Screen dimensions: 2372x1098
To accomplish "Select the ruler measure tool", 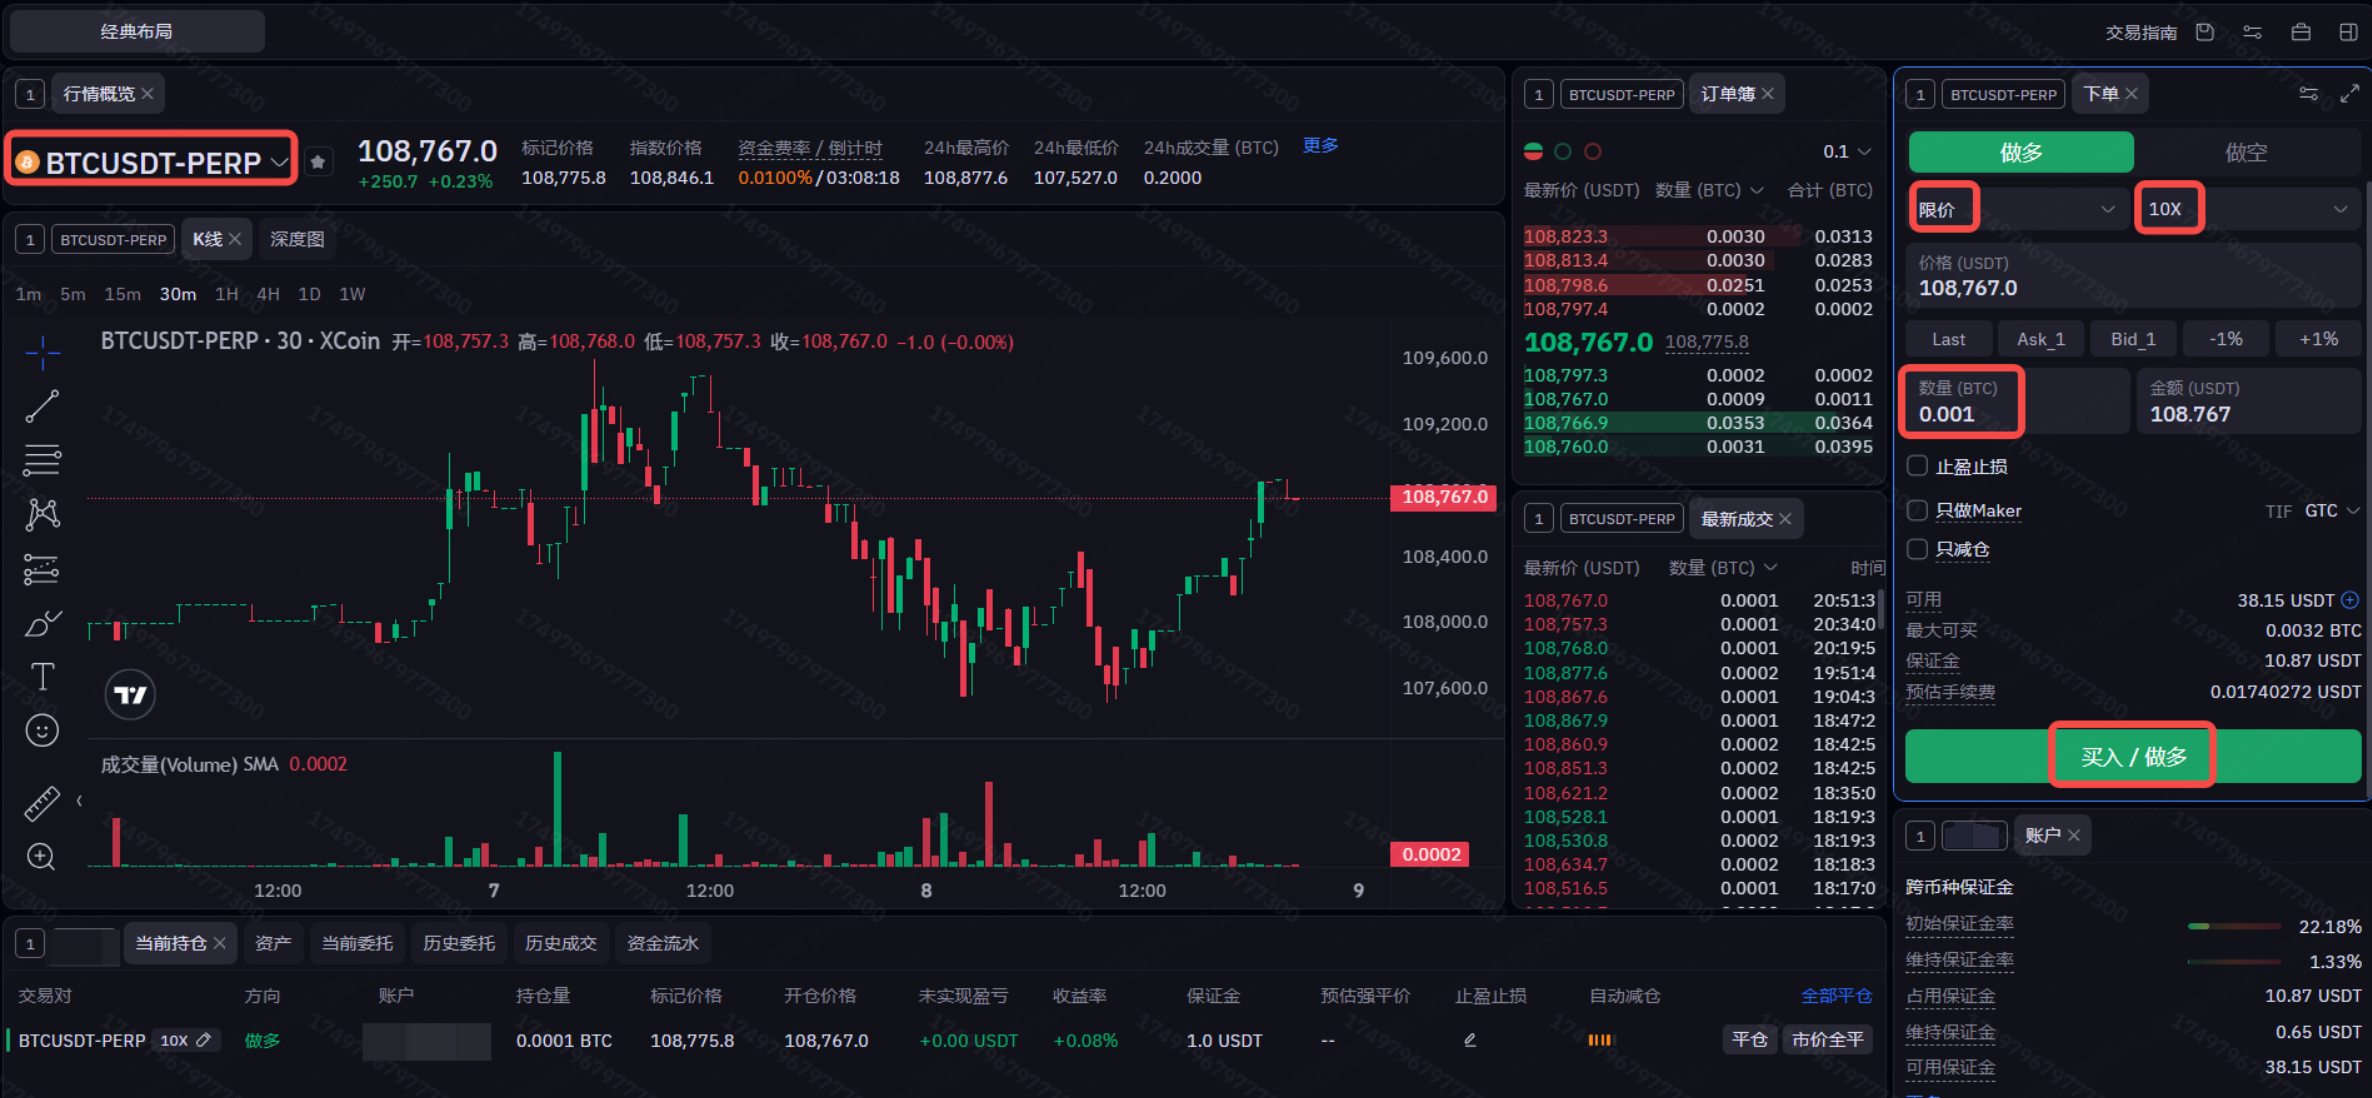I will pos(42,803).
